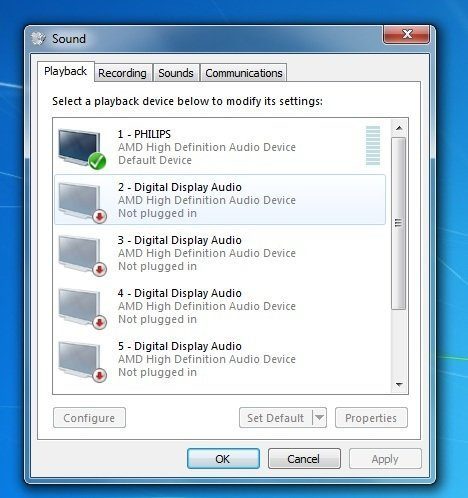Click the Sound speaker icon in title bar
The width and height of the screenshot is (468, 498).
39,39
